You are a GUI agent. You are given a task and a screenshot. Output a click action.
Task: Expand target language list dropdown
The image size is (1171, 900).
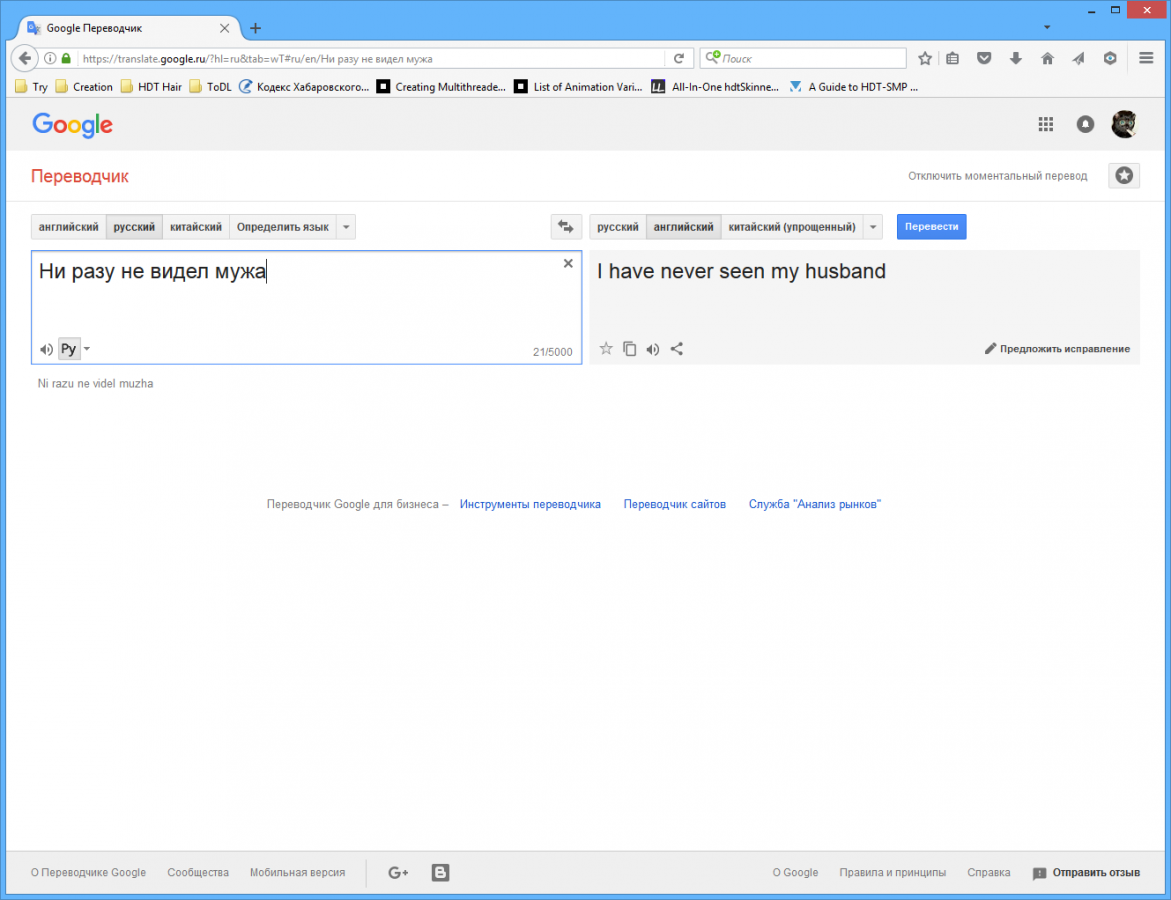[873, 227]
